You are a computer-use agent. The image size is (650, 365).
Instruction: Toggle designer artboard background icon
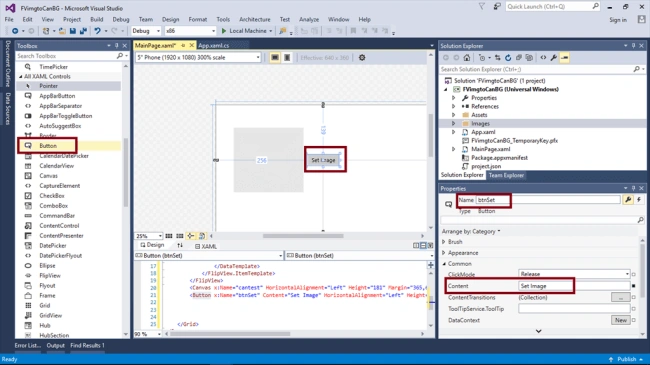[202, 236]
